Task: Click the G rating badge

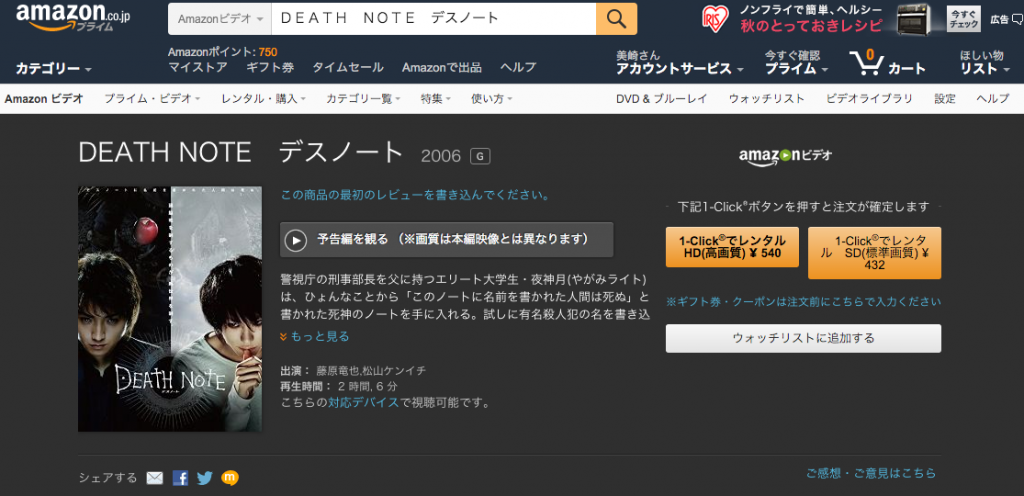Action: [480, 156]
